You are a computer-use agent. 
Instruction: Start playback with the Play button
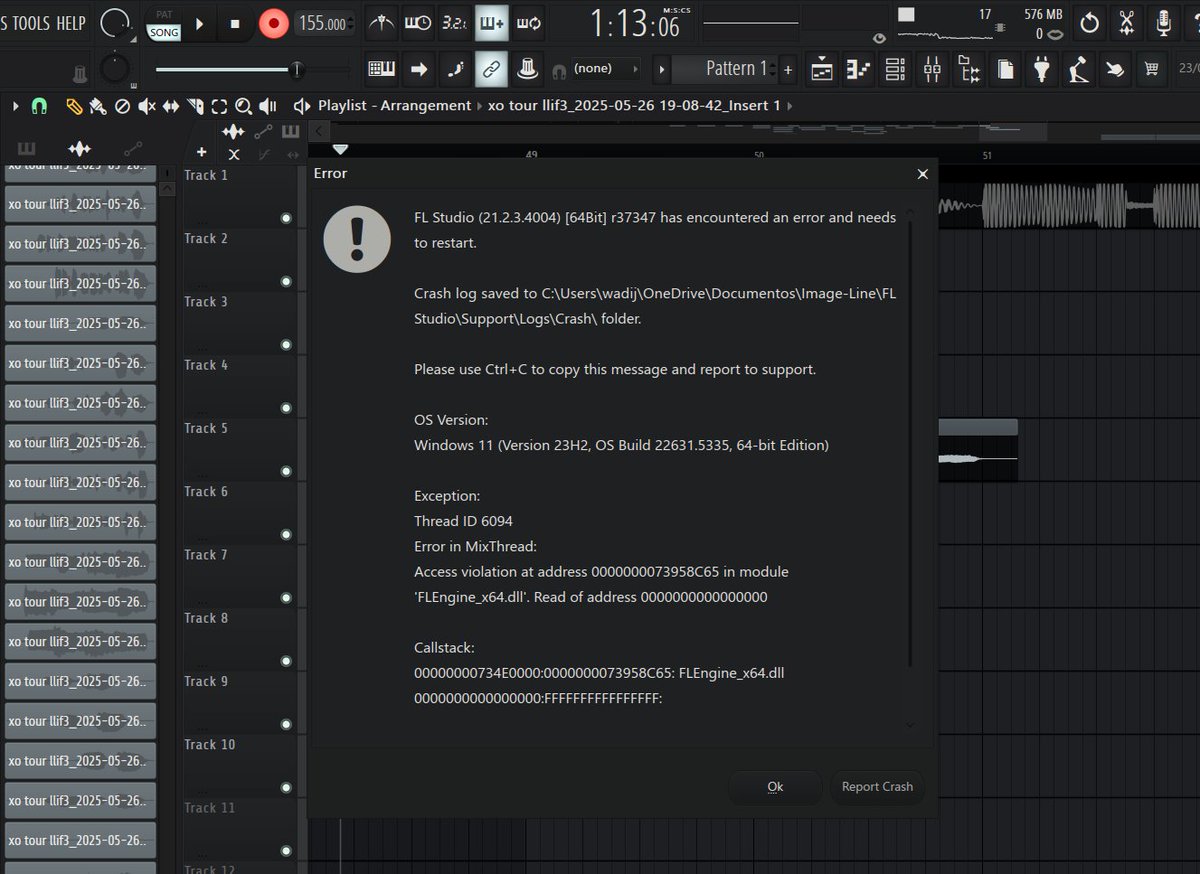199,23
